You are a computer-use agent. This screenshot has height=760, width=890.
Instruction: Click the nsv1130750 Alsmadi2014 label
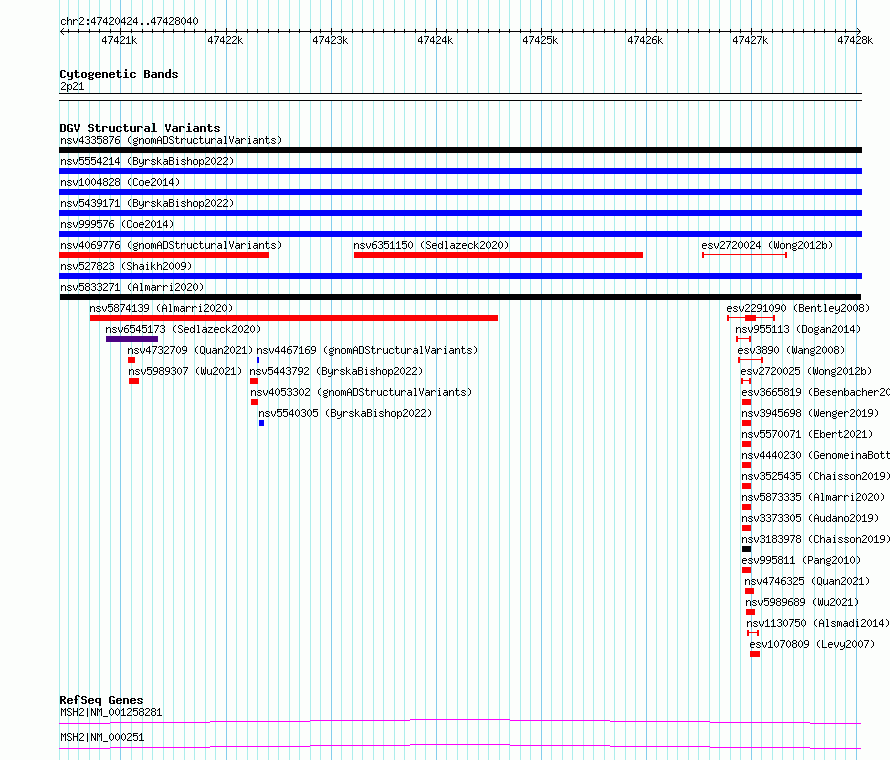point(818,623)
